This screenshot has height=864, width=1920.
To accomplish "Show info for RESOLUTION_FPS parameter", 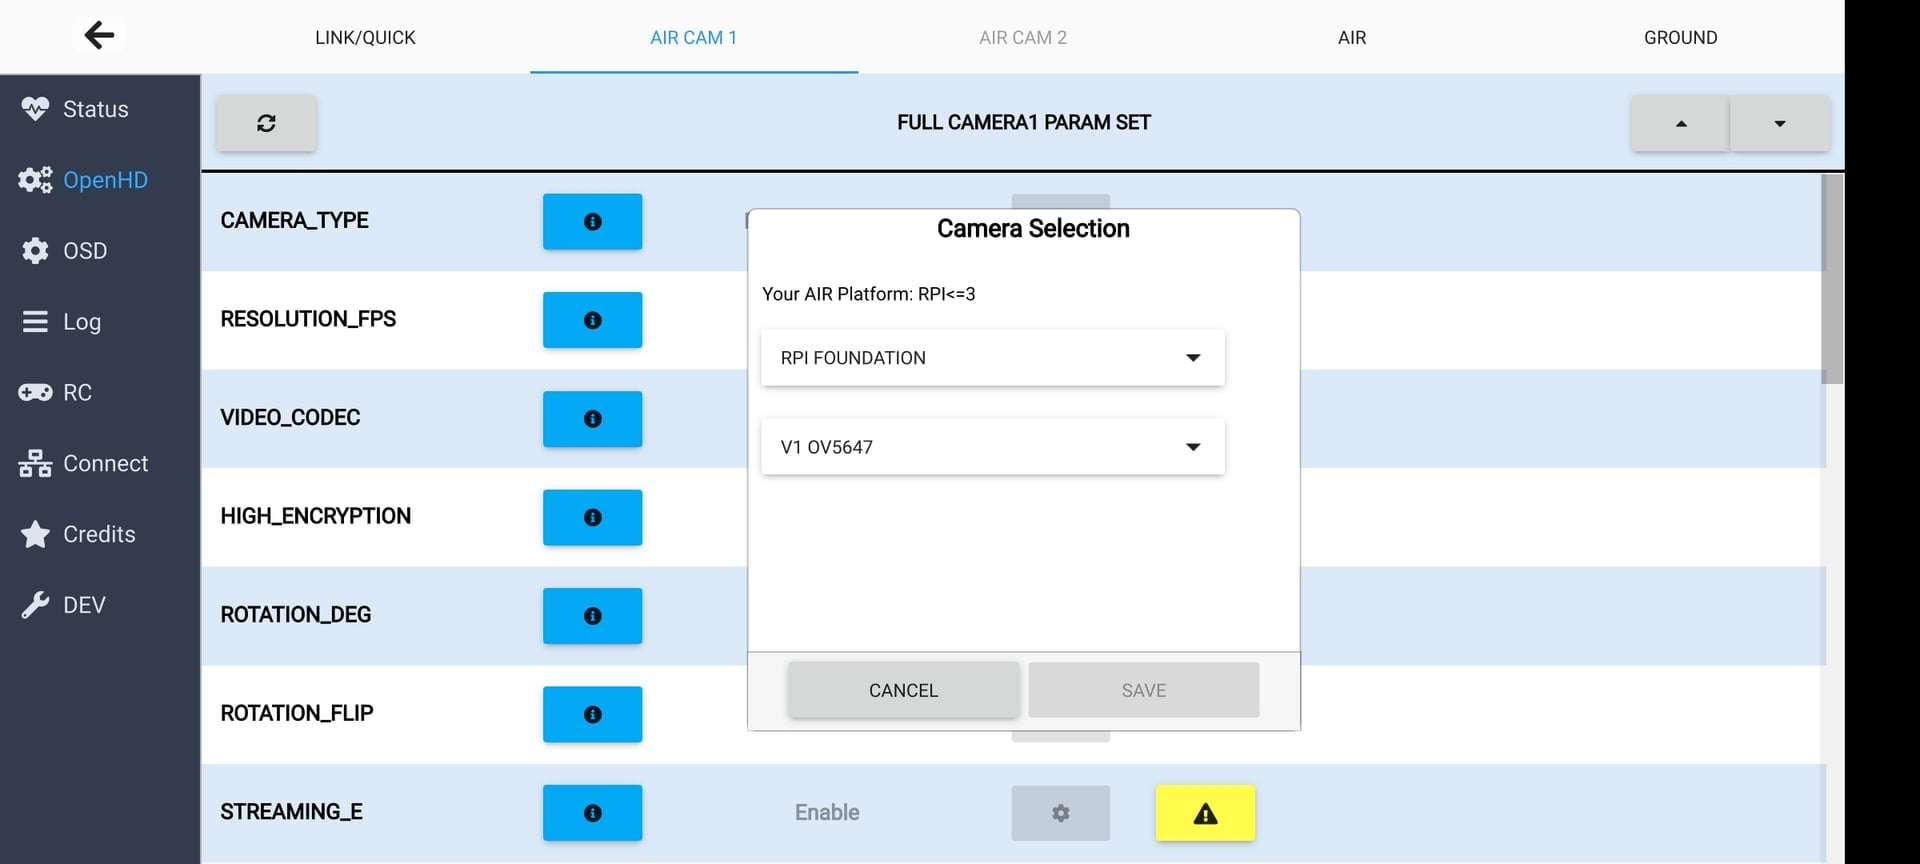I will [x=592, y=320].
